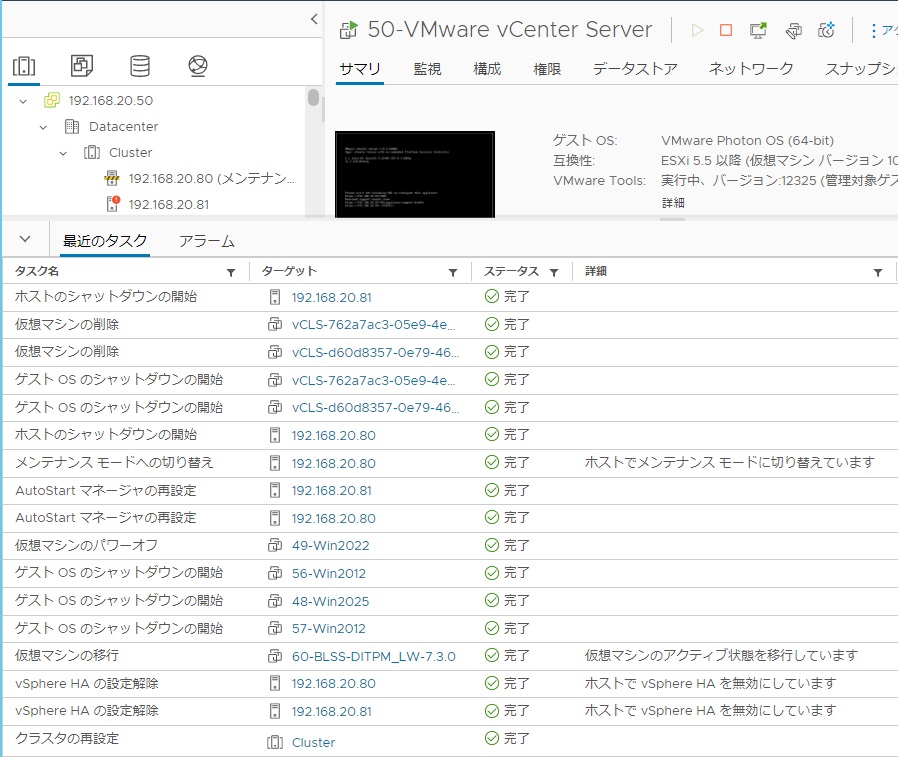Image resolution: width=898 pixels, height=757 pixels.
Task: Launch the remote console monitor icon
Action: [x=758, y=30]
